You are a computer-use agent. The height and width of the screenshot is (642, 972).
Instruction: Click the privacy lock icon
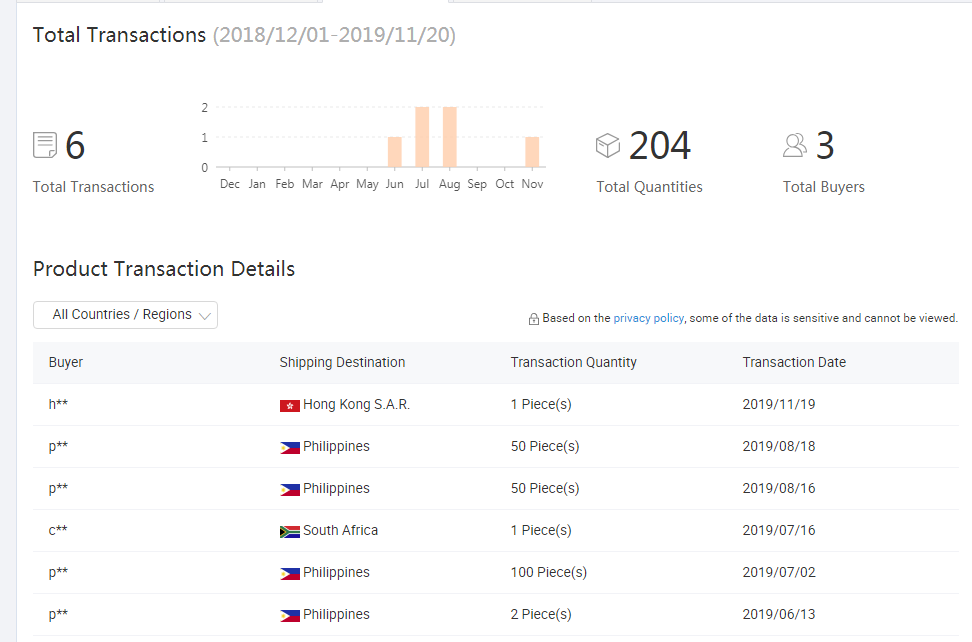[534, 319]
